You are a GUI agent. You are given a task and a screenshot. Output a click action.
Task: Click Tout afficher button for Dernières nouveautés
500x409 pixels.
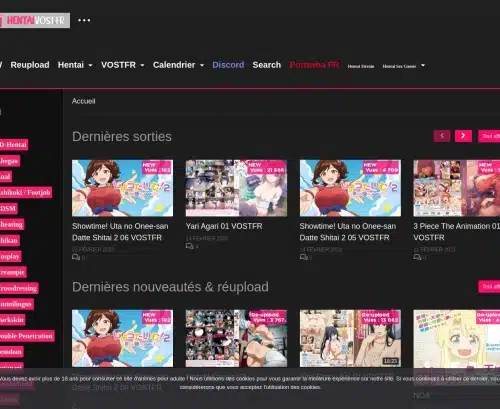[x=489, y=286]
